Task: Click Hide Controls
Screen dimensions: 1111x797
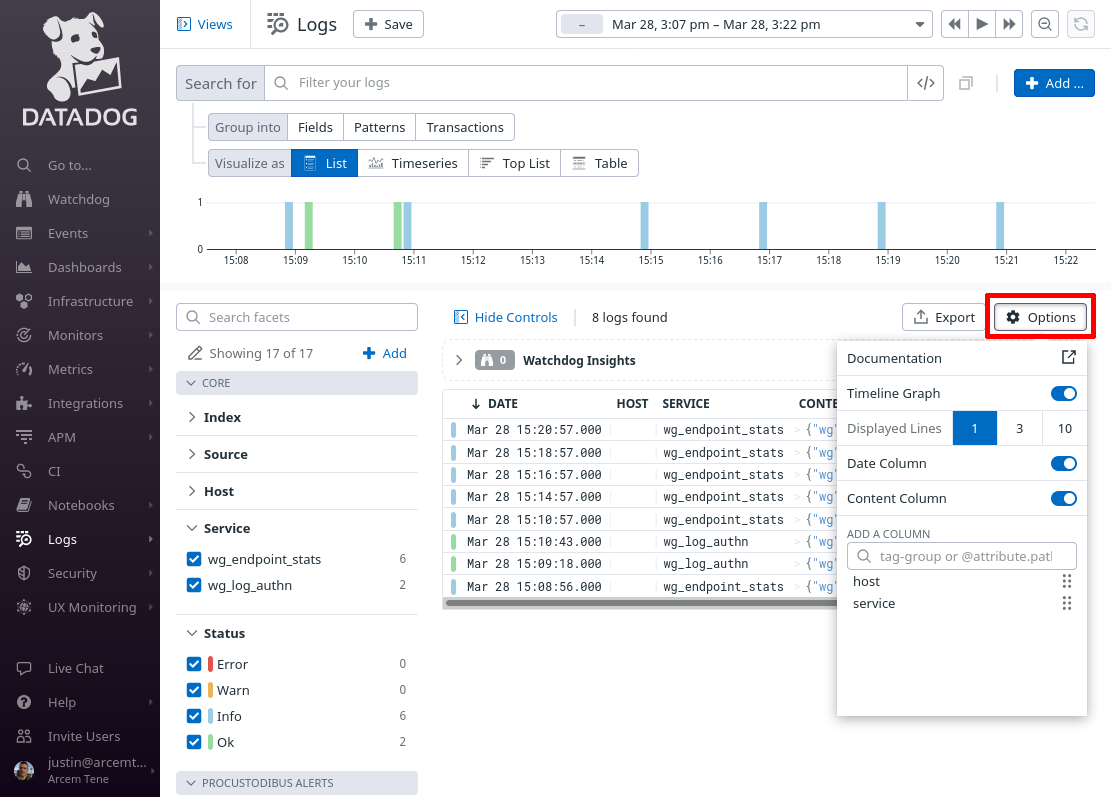Action: pos(506,317)
